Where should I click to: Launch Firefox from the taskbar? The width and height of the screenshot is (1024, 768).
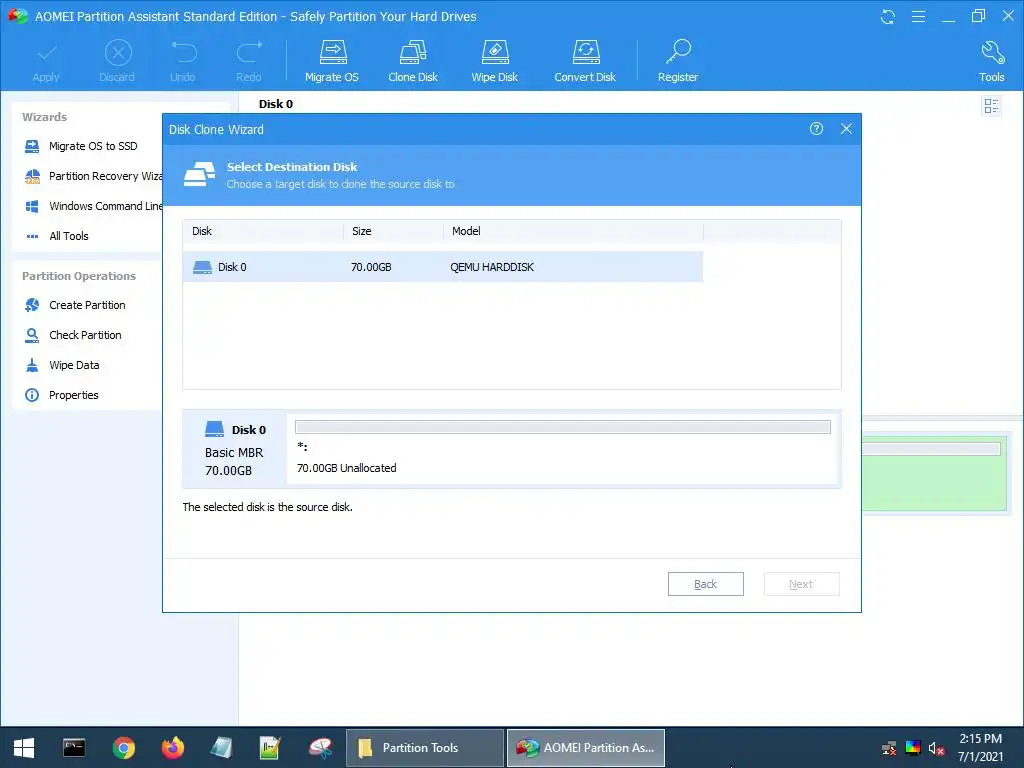[x=172, y=748]
